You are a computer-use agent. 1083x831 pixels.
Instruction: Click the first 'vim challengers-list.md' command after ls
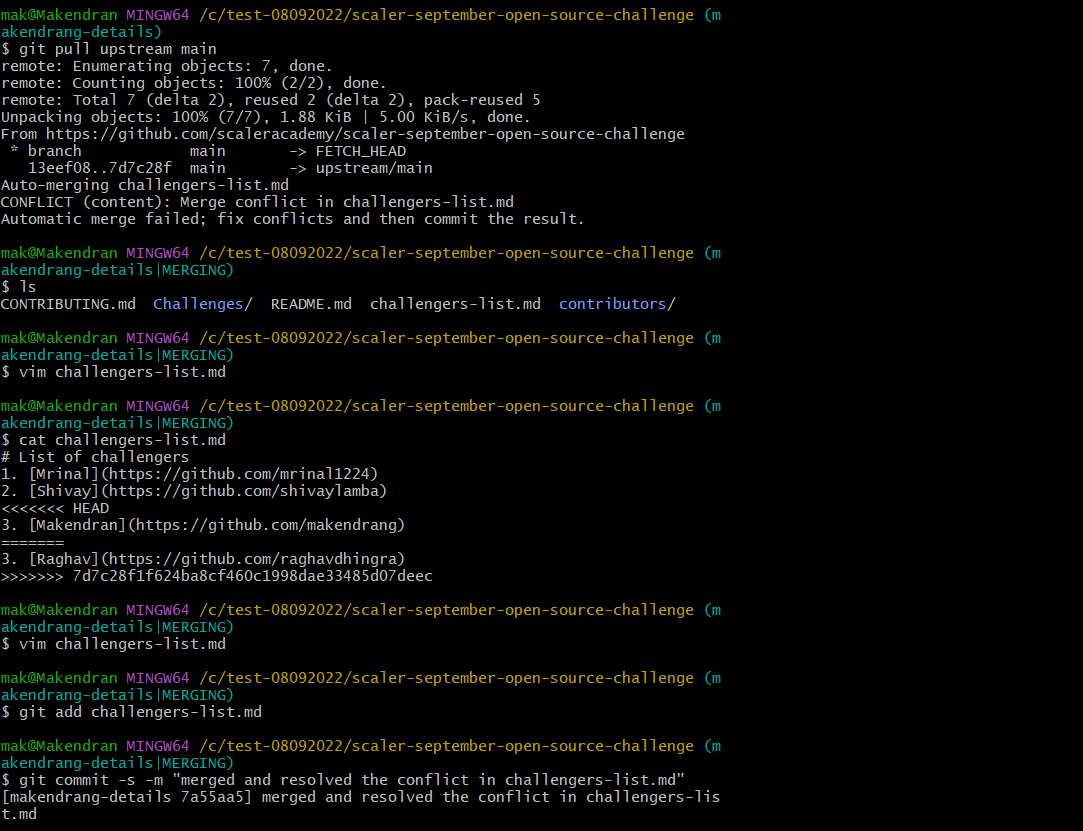122,372
